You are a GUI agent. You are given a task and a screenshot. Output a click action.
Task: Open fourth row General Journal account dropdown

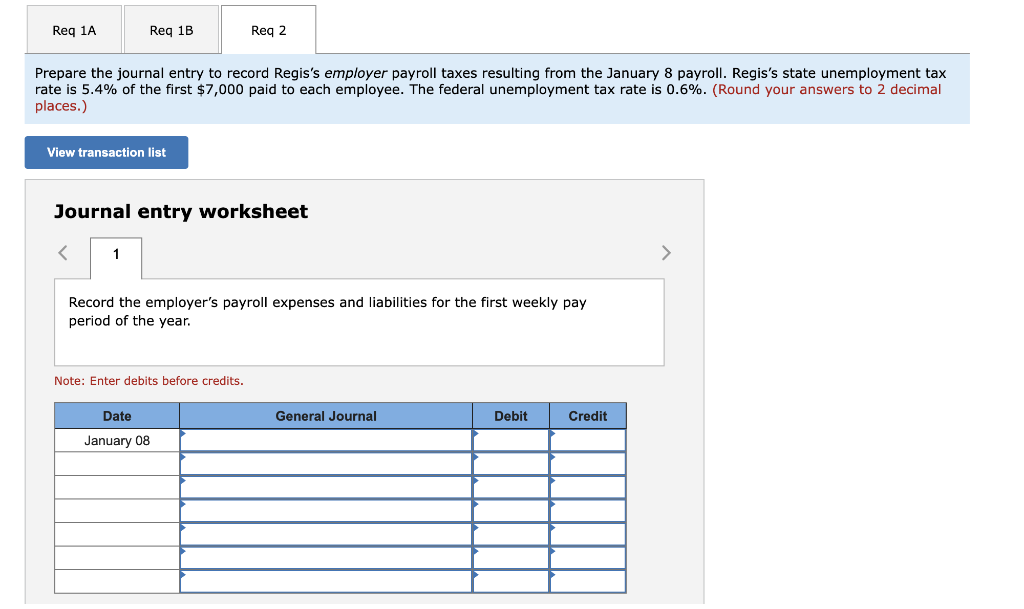pyautogui.click(x=326, y=510)
